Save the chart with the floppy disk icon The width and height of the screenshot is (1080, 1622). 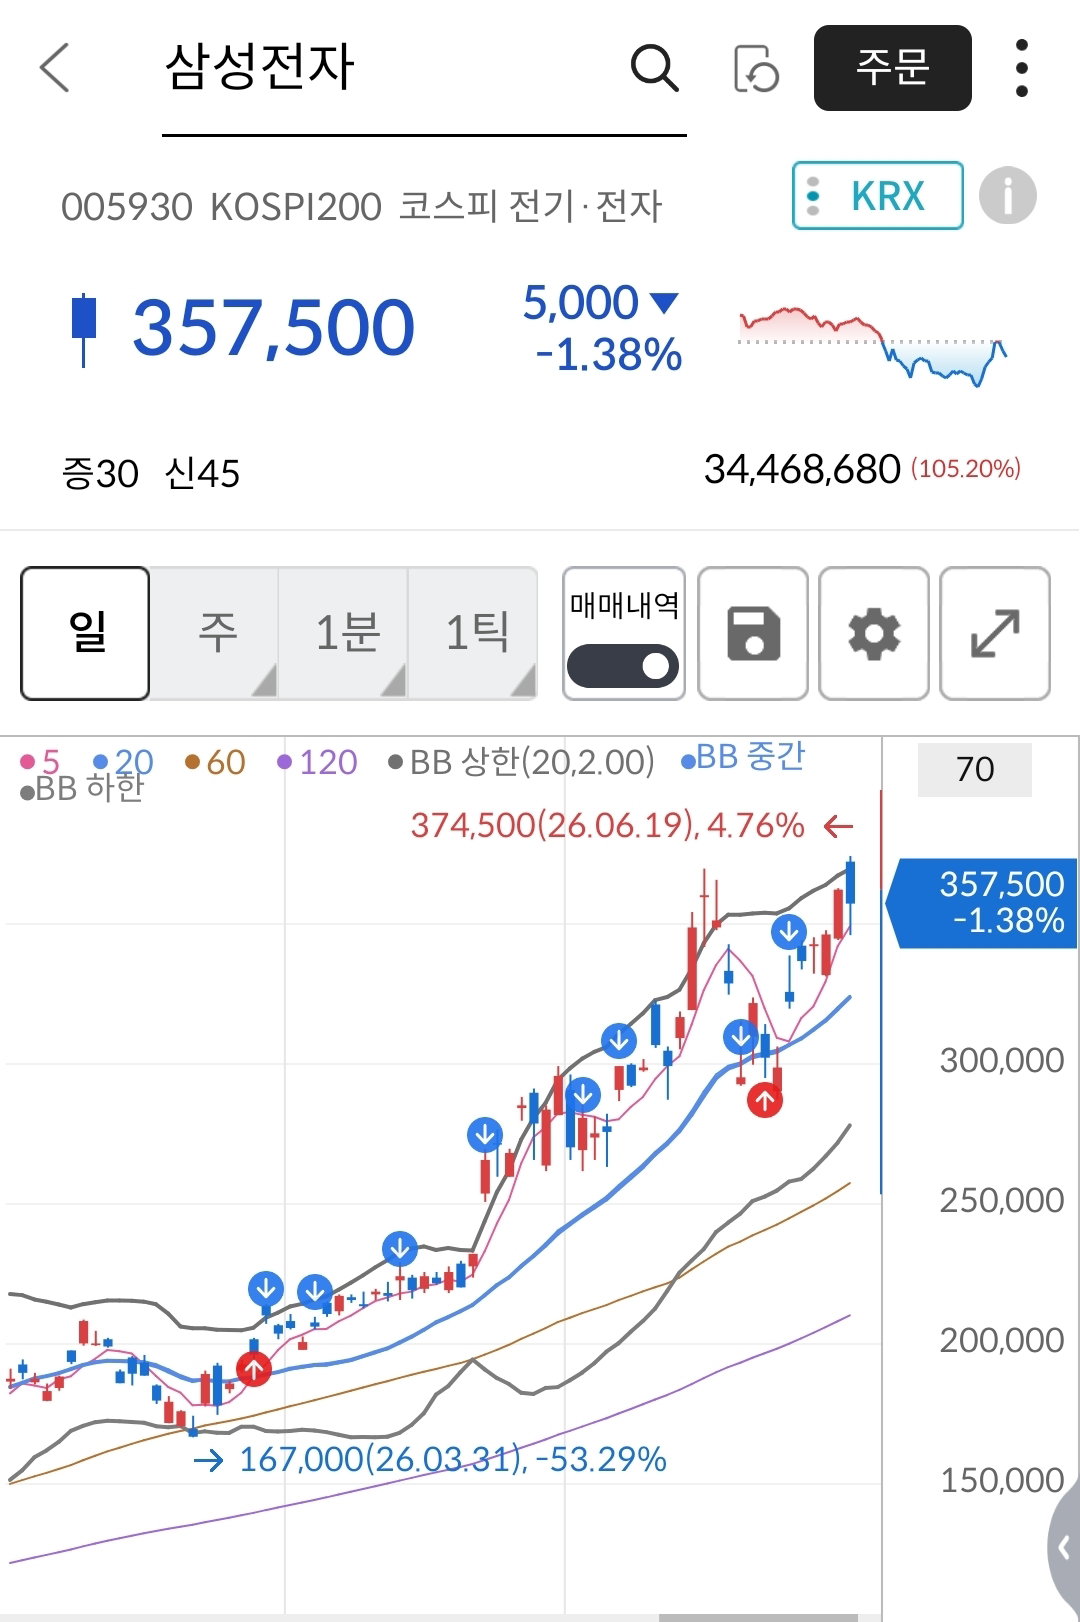pyautogui.click(x=753, y=633)
